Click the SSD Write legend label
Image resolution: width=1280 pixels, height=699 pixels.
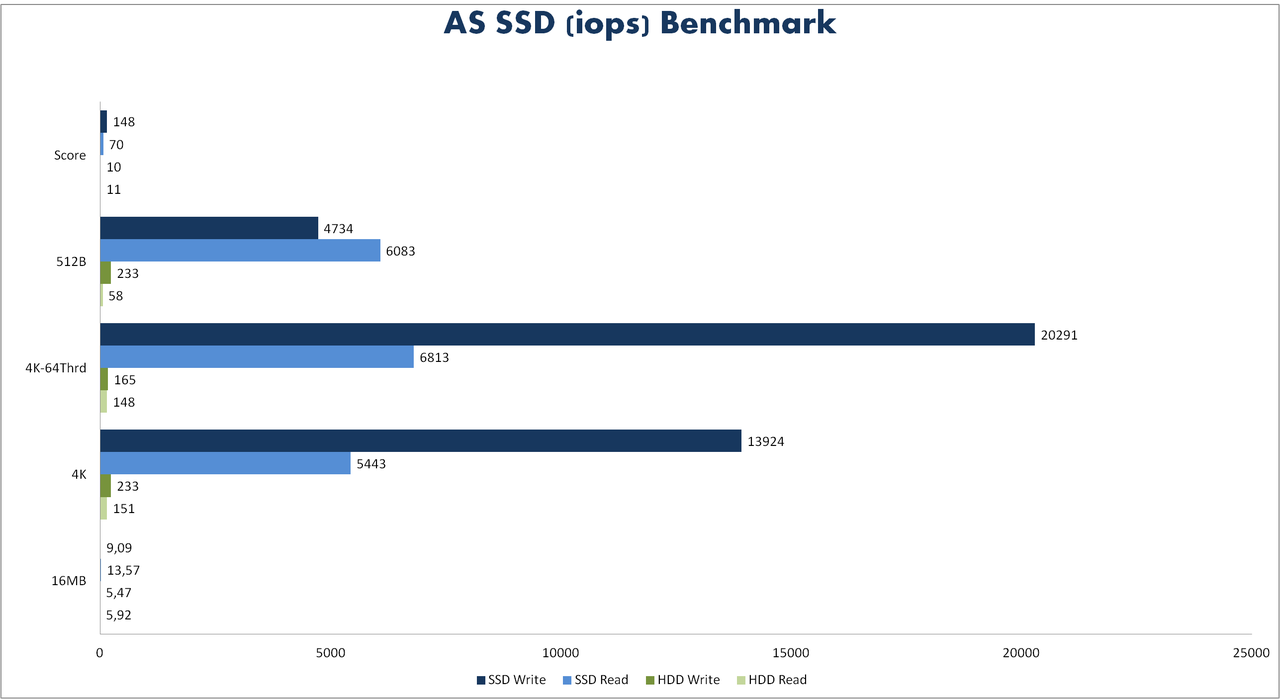coord(518,680)
